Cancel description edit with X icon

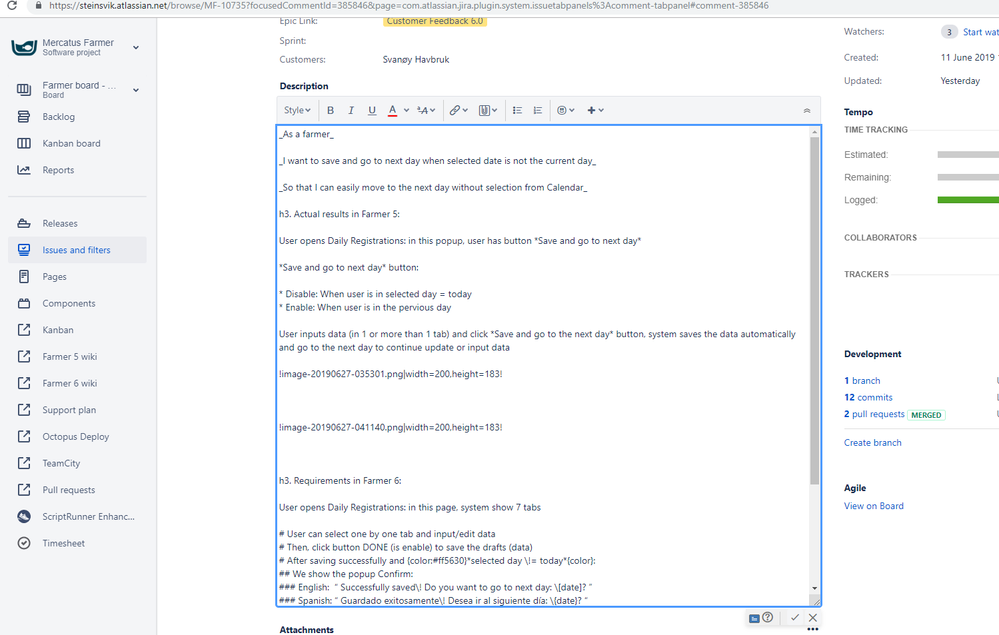point(812,617)
